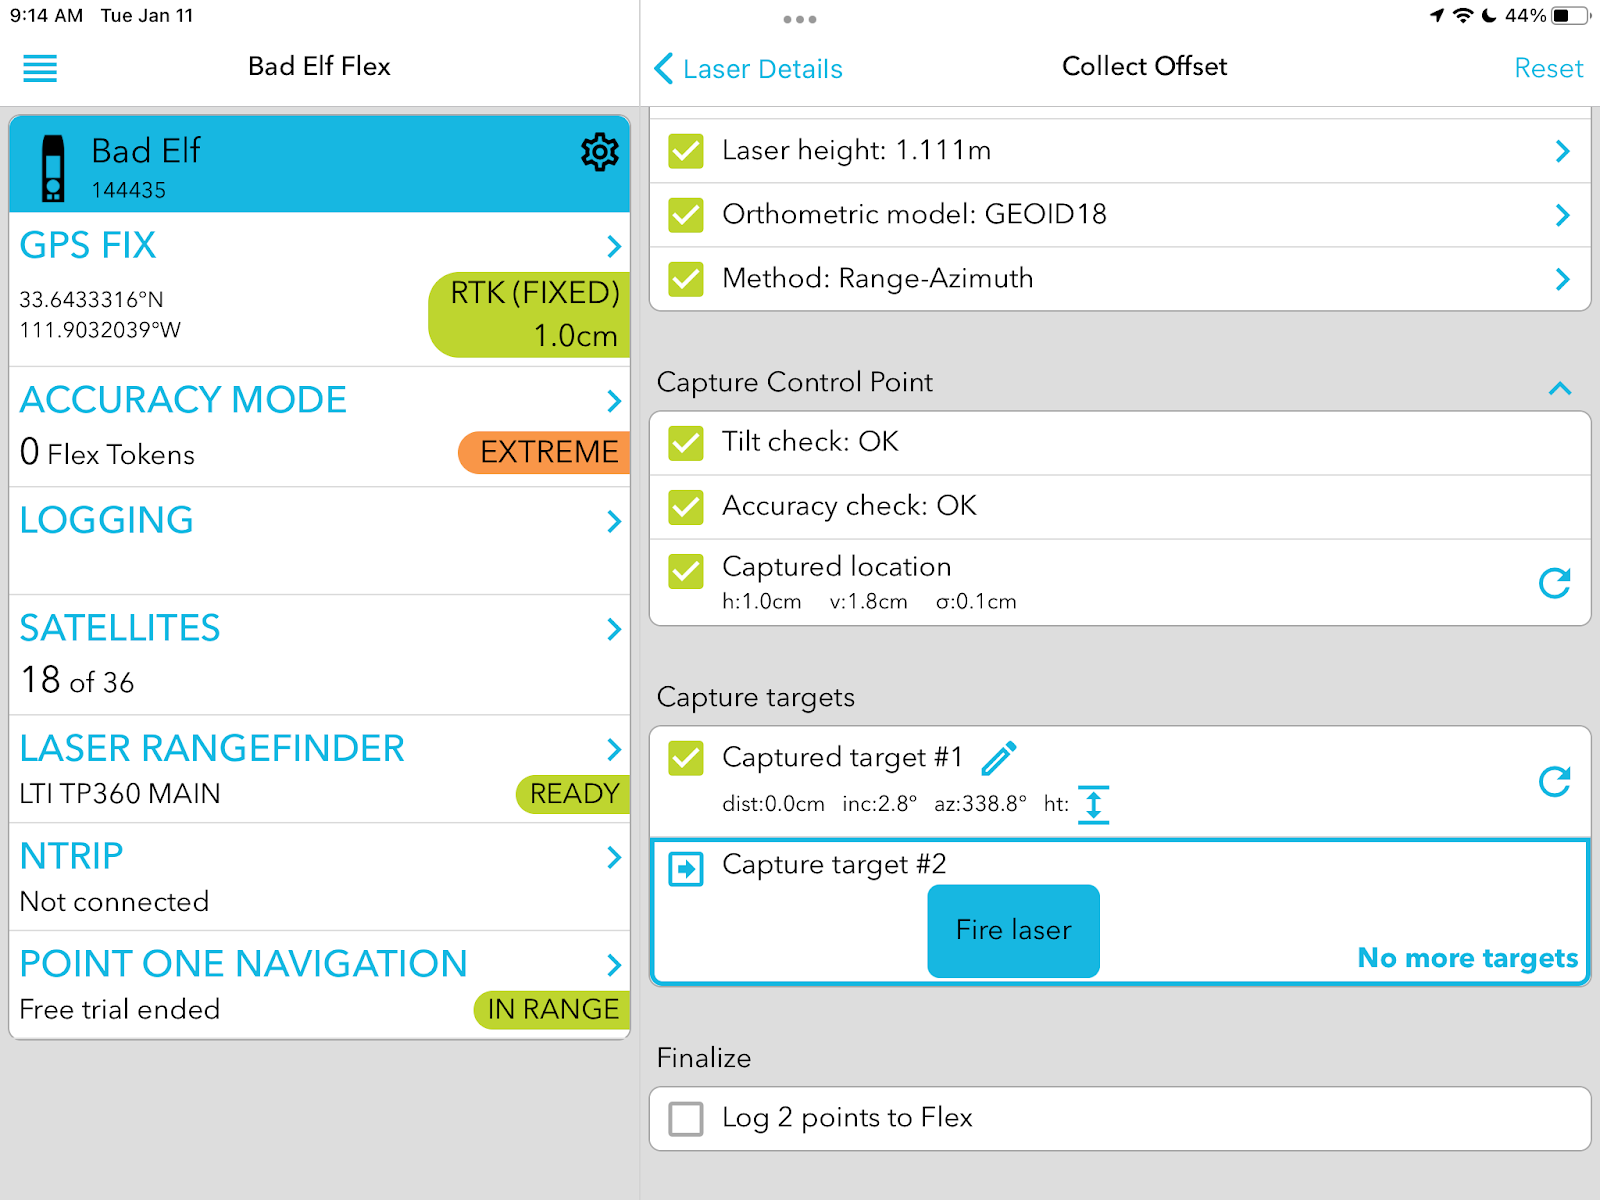The width and height of the screenshot is (1600, 1200).
Task: Tap the multitasking three-dots indicator
Action: pos(800,19)
